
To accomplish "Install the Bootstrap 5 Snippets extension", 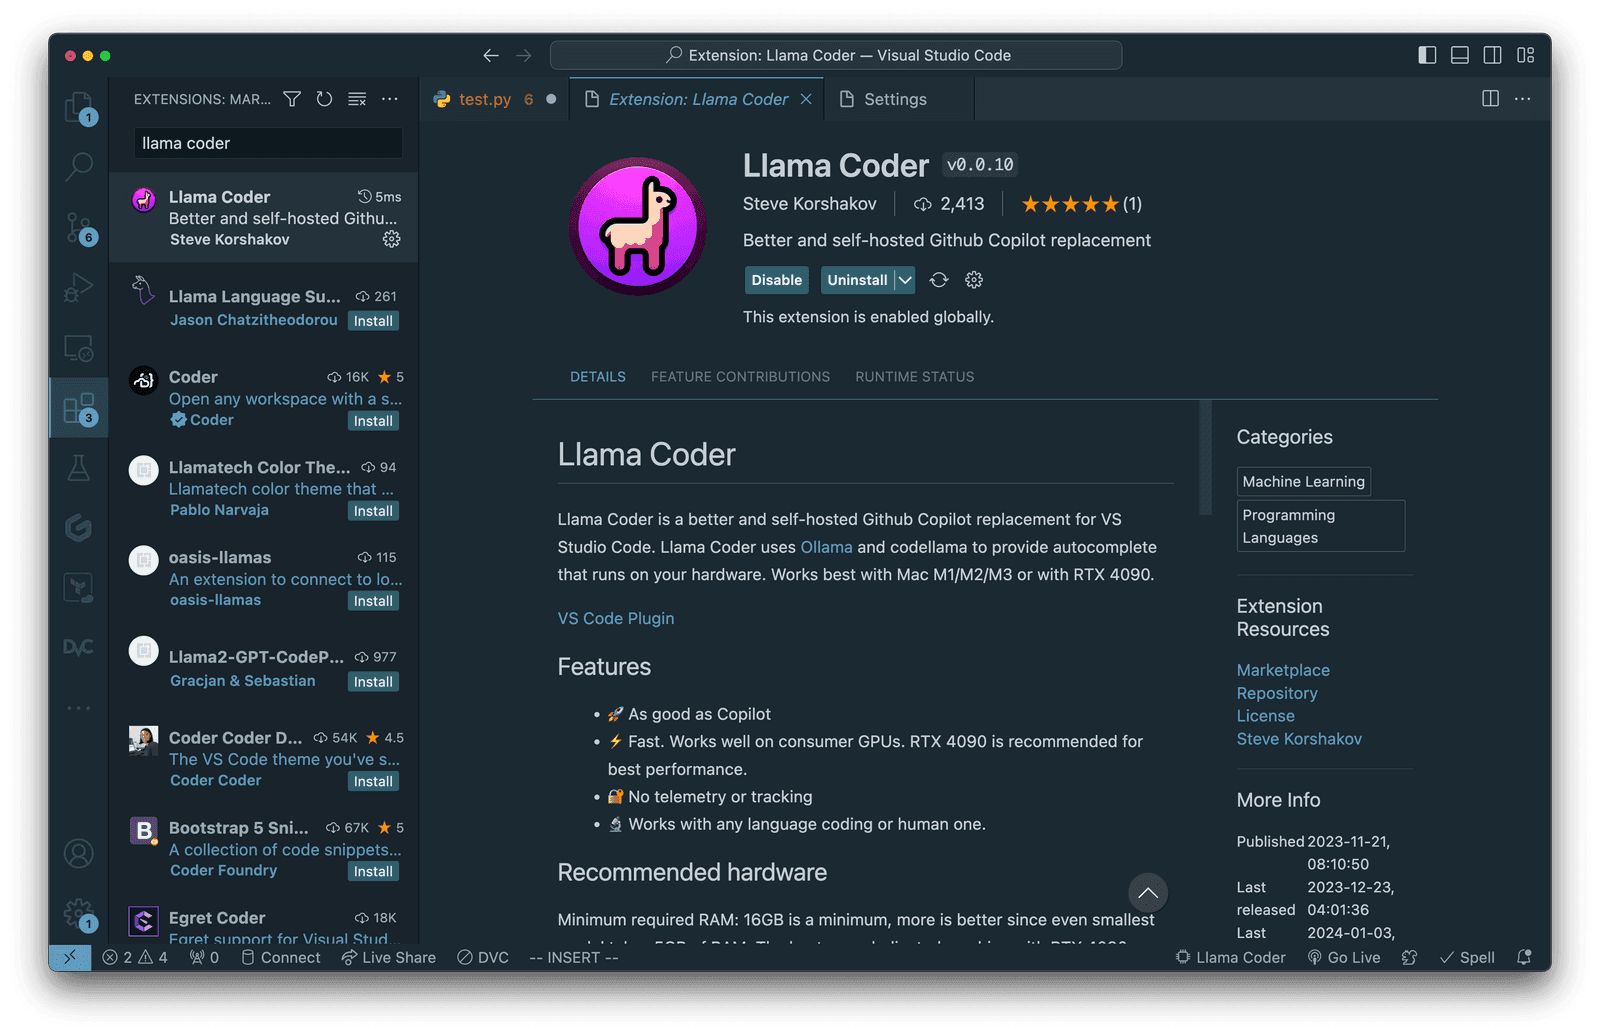I will point(373,871).
